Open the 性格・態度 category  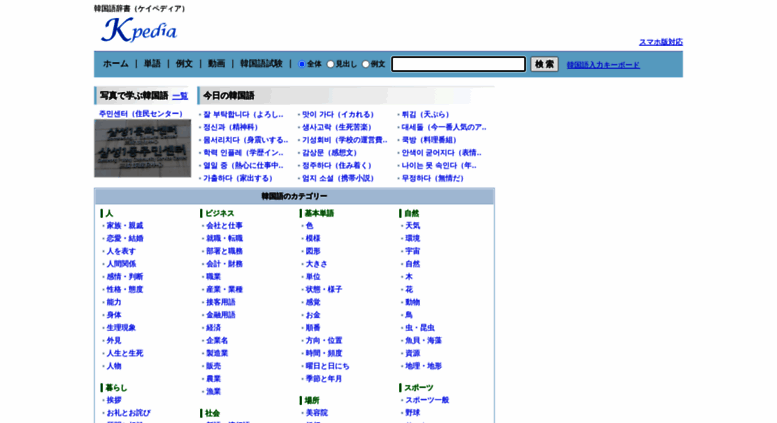click(x=125, y=290)
